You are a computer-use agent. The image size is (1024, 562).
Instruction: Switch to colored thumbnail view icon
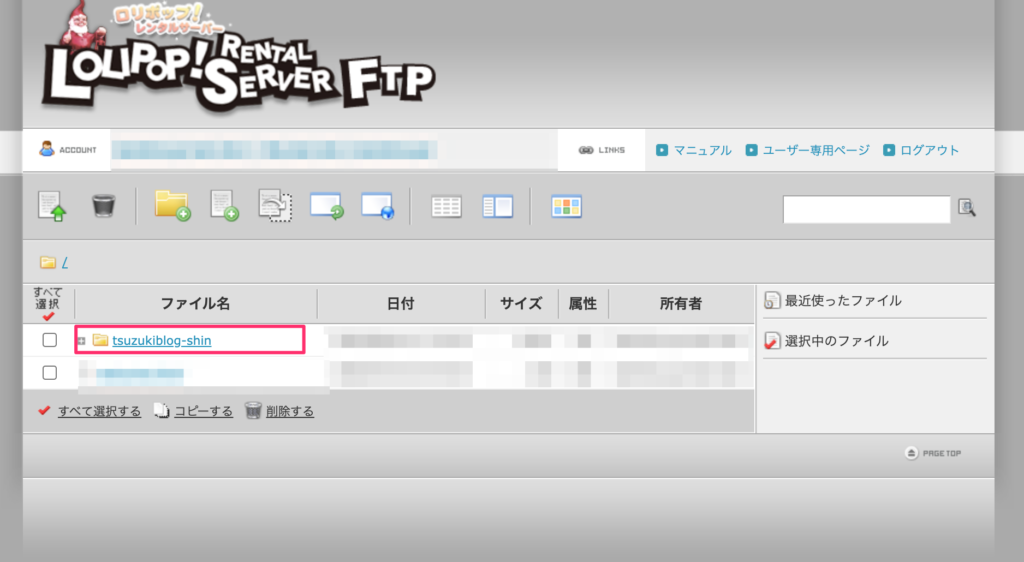click(566, 207)
